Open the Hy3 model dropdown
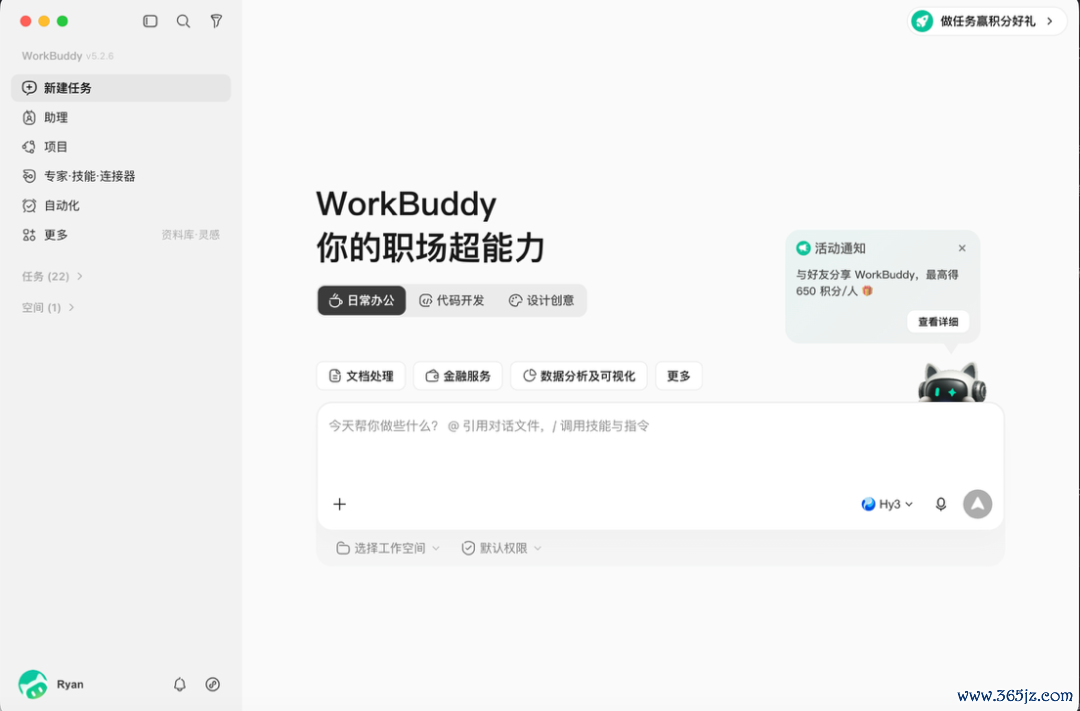Viewport: 1080px width, 711px height. point(887,504)
